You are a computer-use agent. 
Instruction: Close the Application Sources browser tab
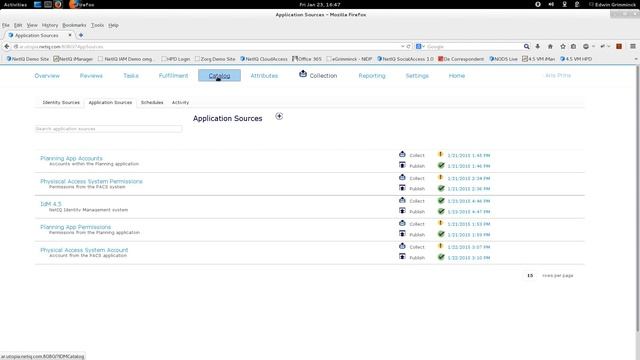70,35
